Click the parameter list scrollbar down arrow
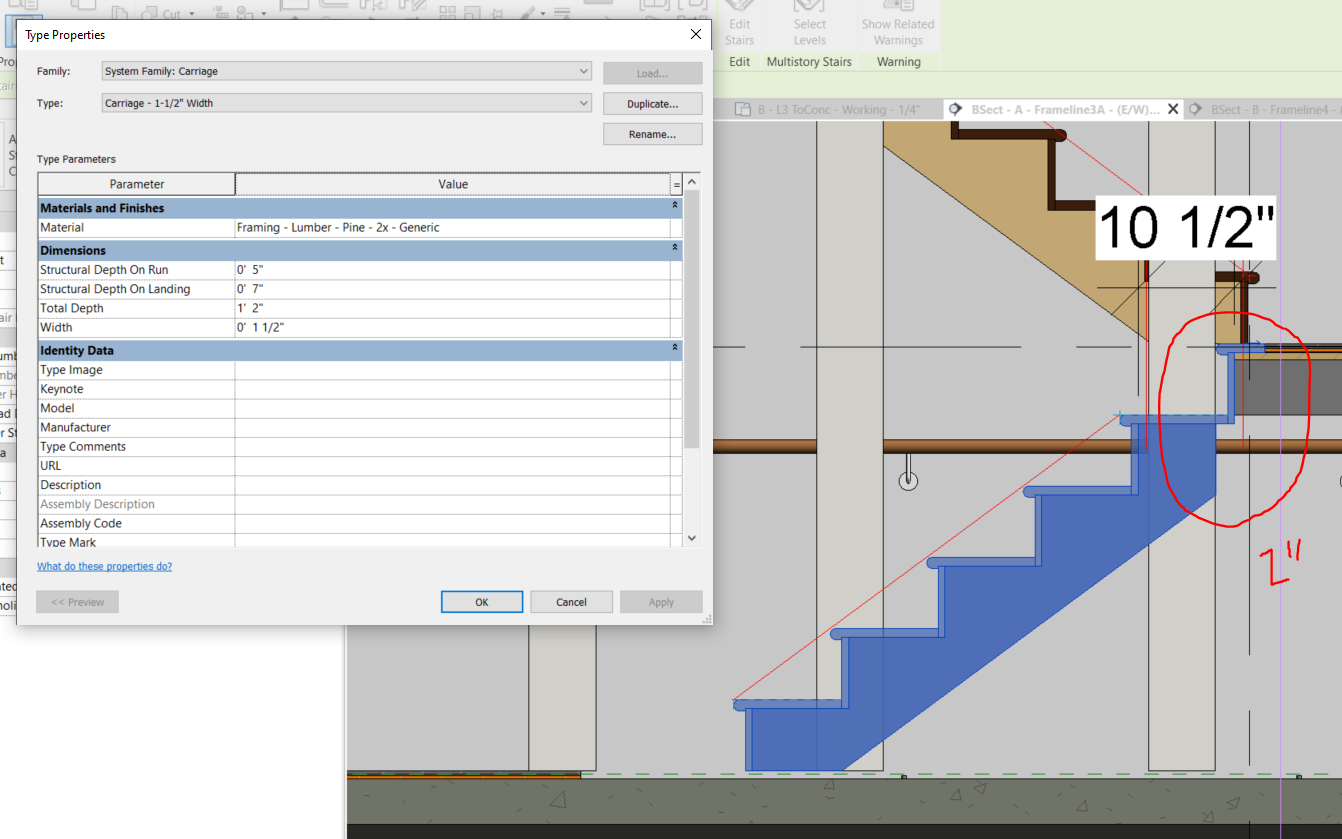 point(691,537)
